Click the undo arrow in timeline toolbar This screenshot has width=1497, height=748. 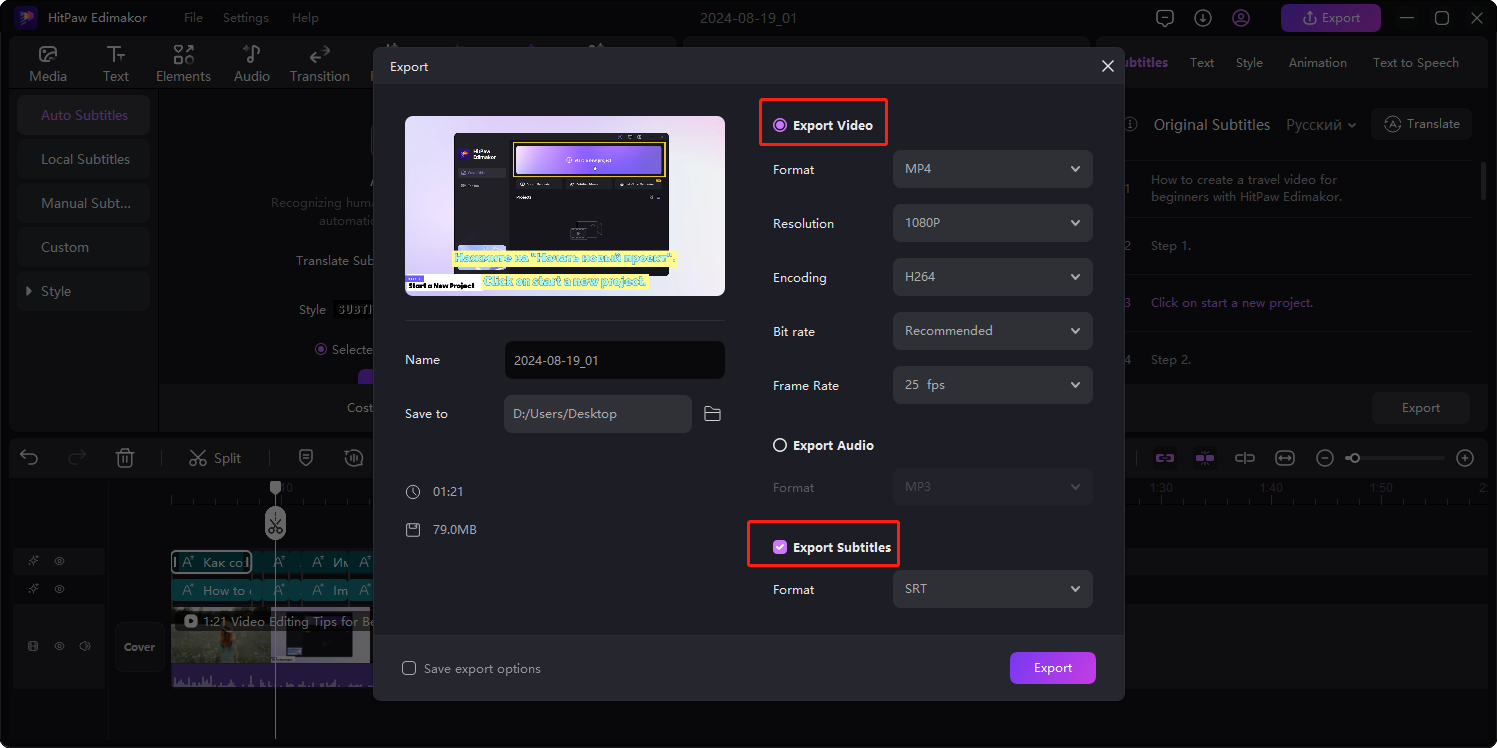[29, 458]
